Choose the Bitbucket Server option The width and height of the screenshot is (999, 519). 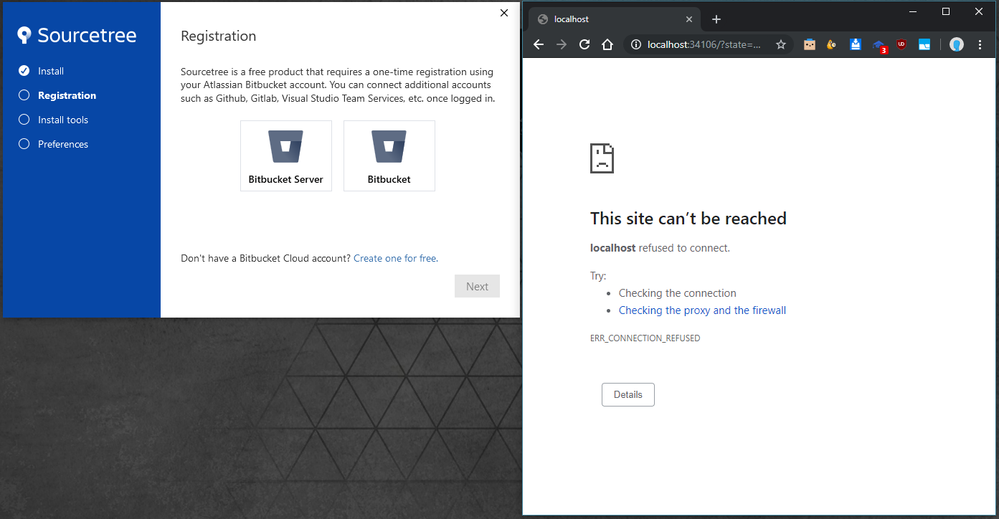(286, 156)
